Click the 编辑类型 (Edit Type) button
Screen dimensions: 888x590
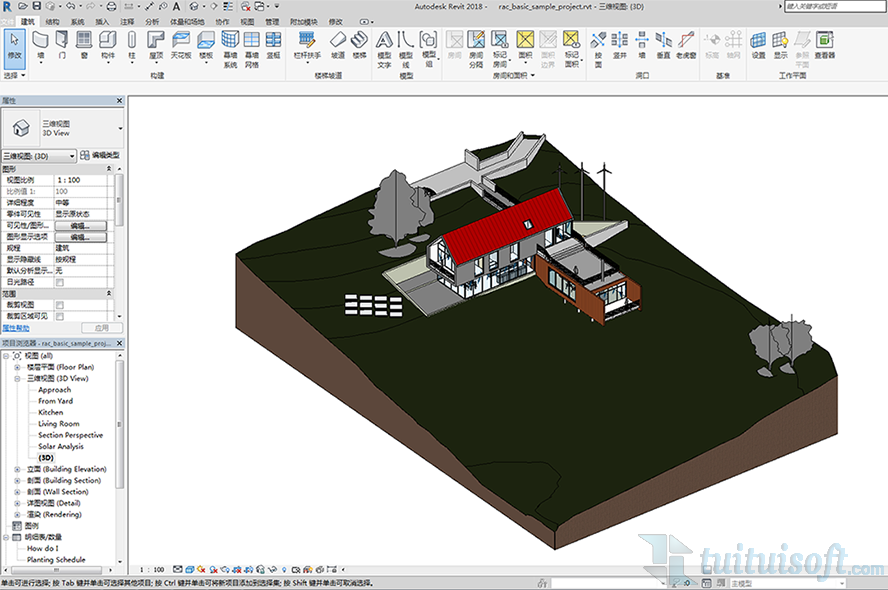(100, 156)
